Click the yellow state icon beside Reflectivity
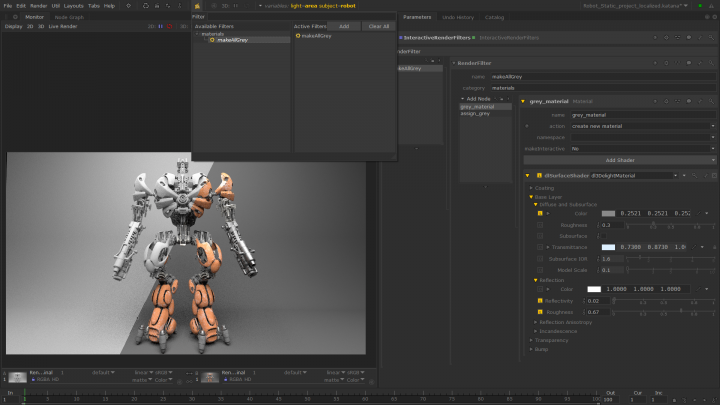Screen dimensions: 720x405 [540, 300]
